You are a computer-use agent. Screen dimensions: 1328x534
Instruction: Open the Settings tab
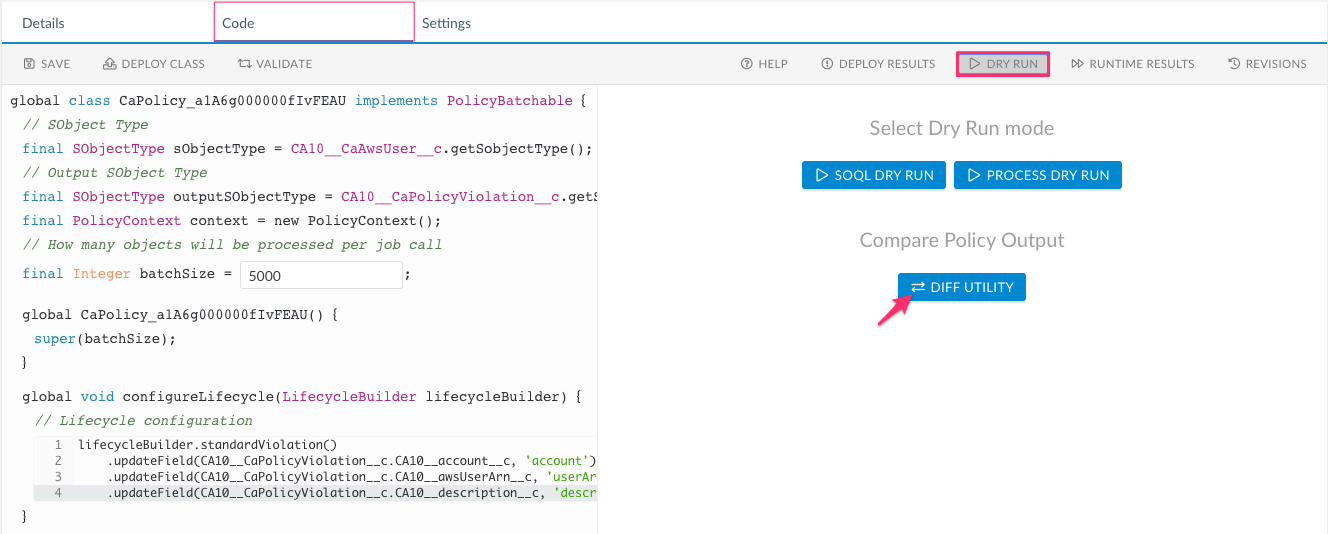[446, 23]
